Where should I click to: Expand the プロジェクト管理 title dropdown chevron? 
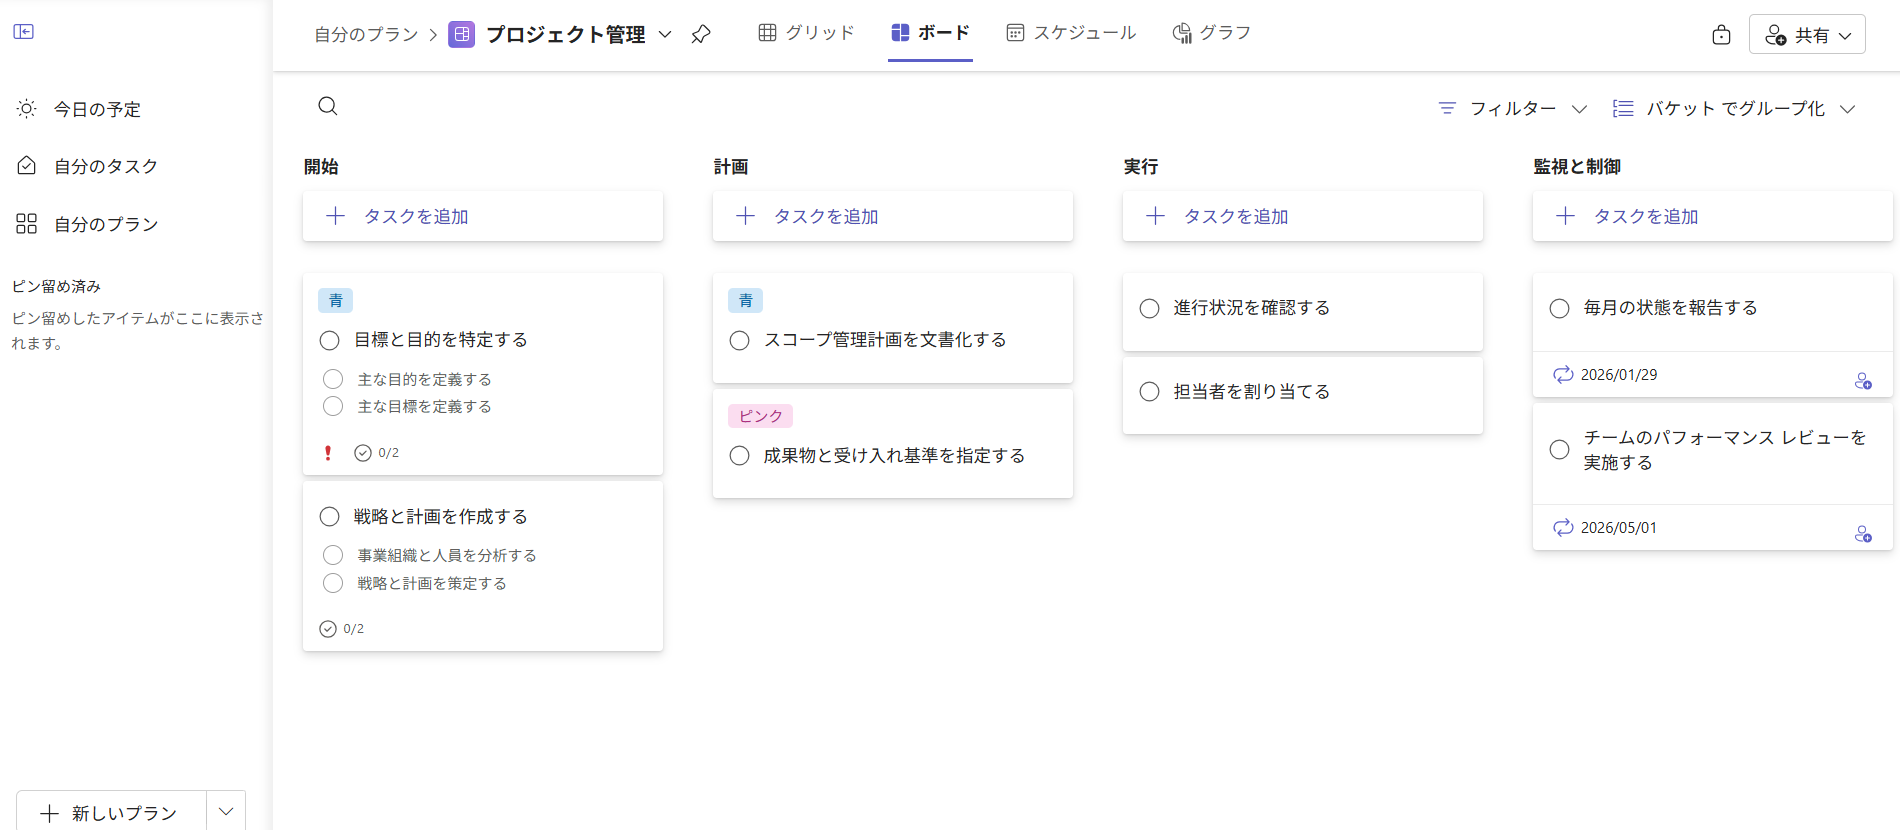tap(665, 35)
